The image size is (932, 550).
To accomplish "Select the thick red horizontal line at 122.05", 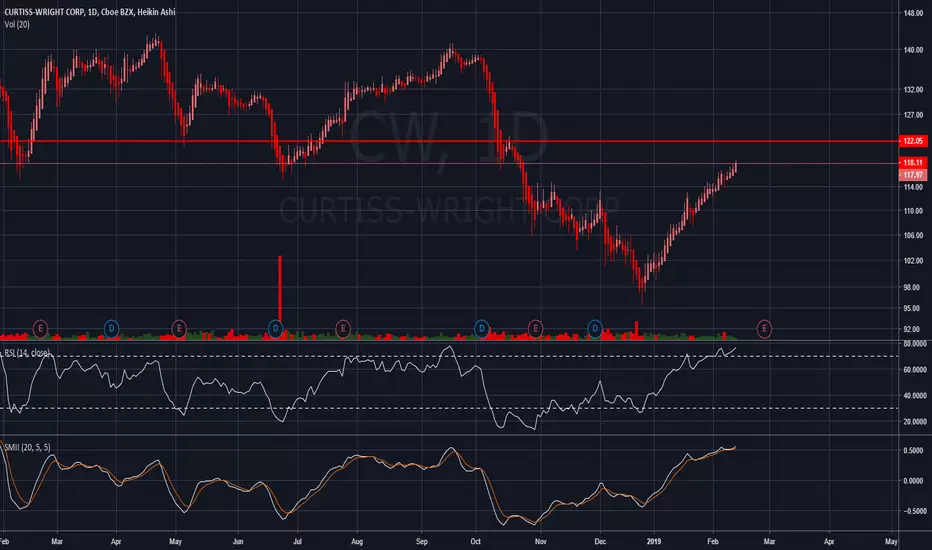I will tap(449, 141).
